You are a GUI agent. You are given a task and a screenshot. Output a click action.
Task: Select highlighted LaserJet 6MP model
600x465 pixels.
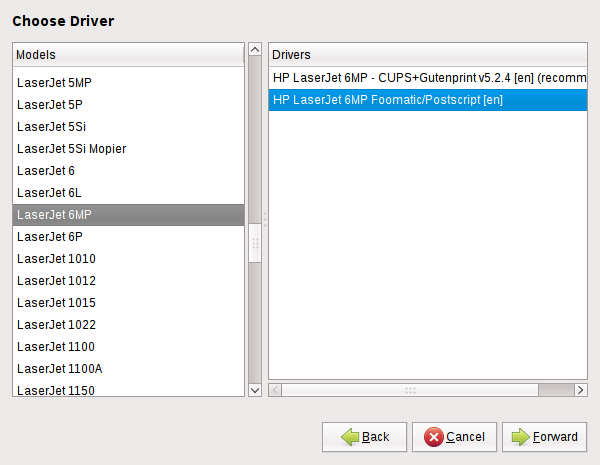point(129,215)
